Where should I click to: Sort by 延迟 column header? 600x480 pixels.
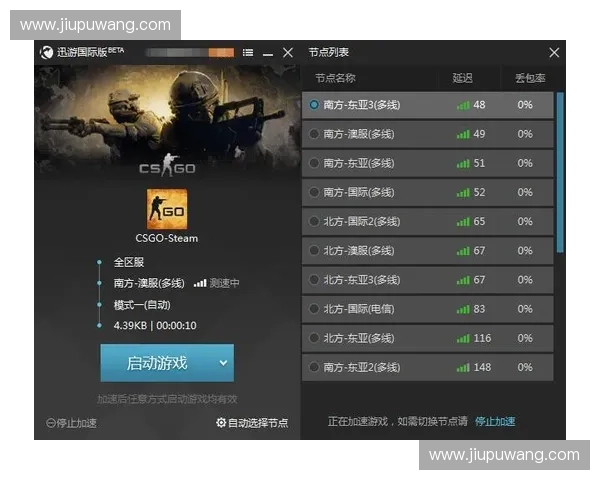click(x=462, y=78)
